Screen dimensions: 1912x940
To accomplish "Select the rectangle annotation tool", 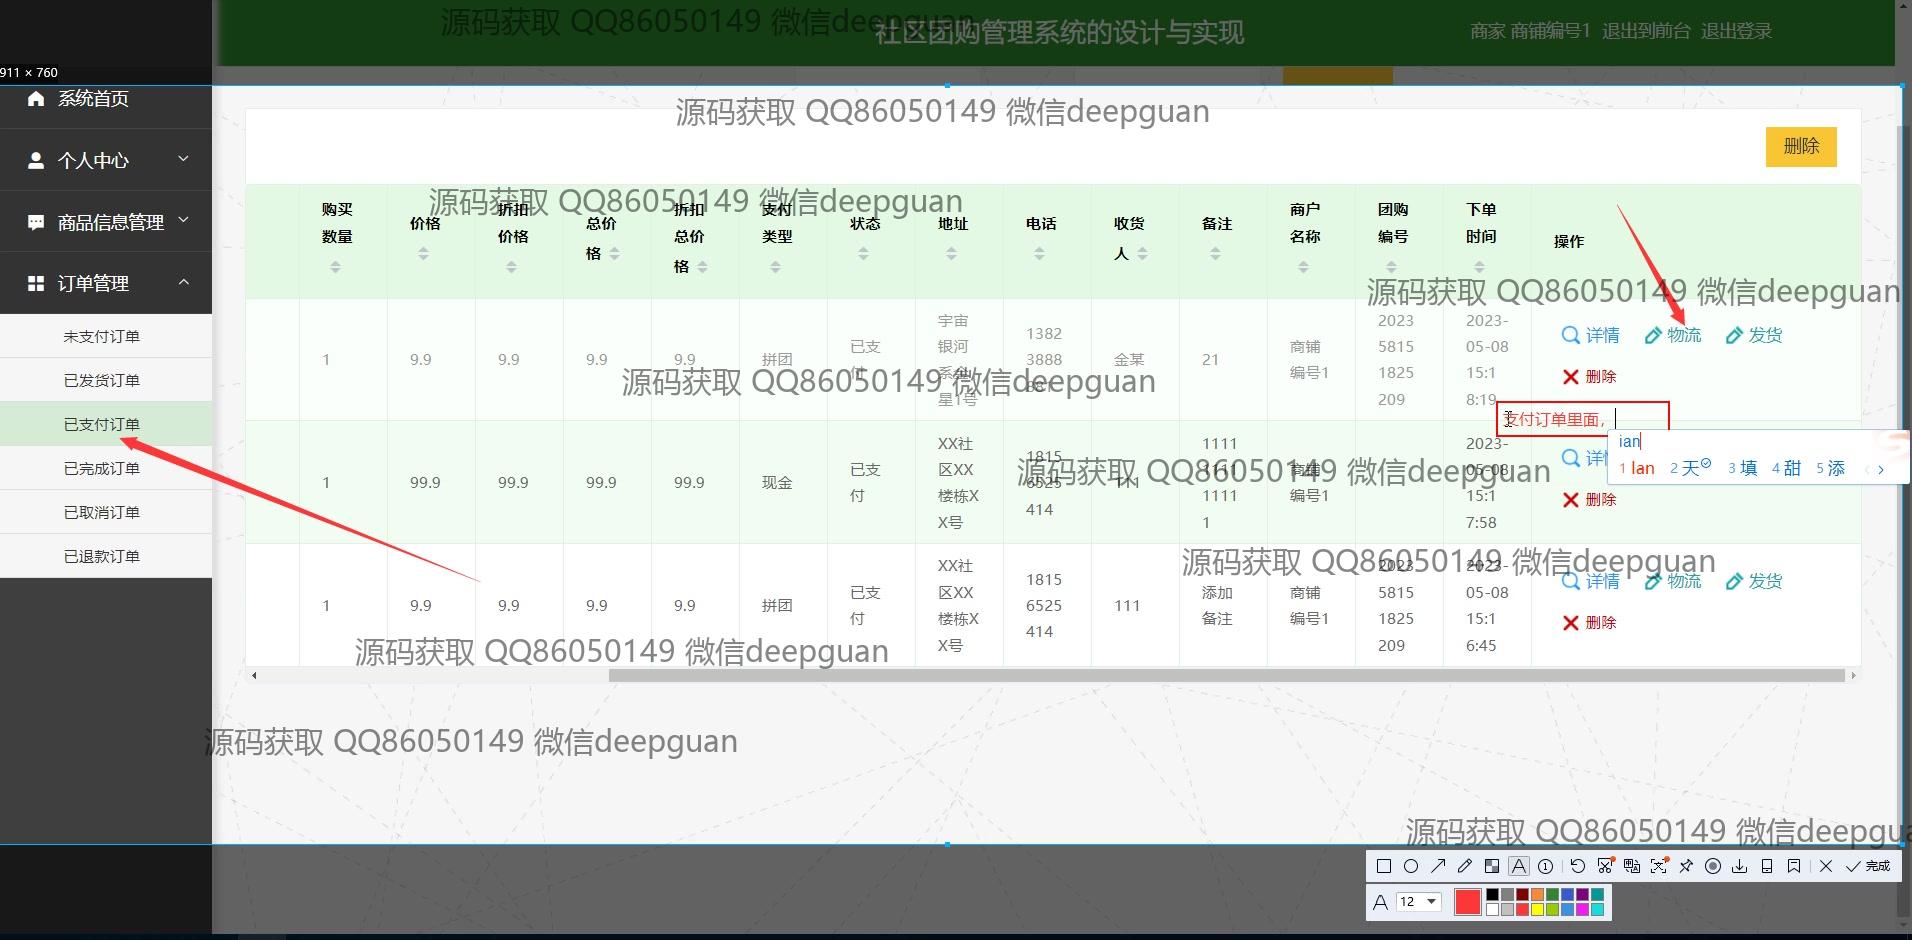I will coord(1384,866).
